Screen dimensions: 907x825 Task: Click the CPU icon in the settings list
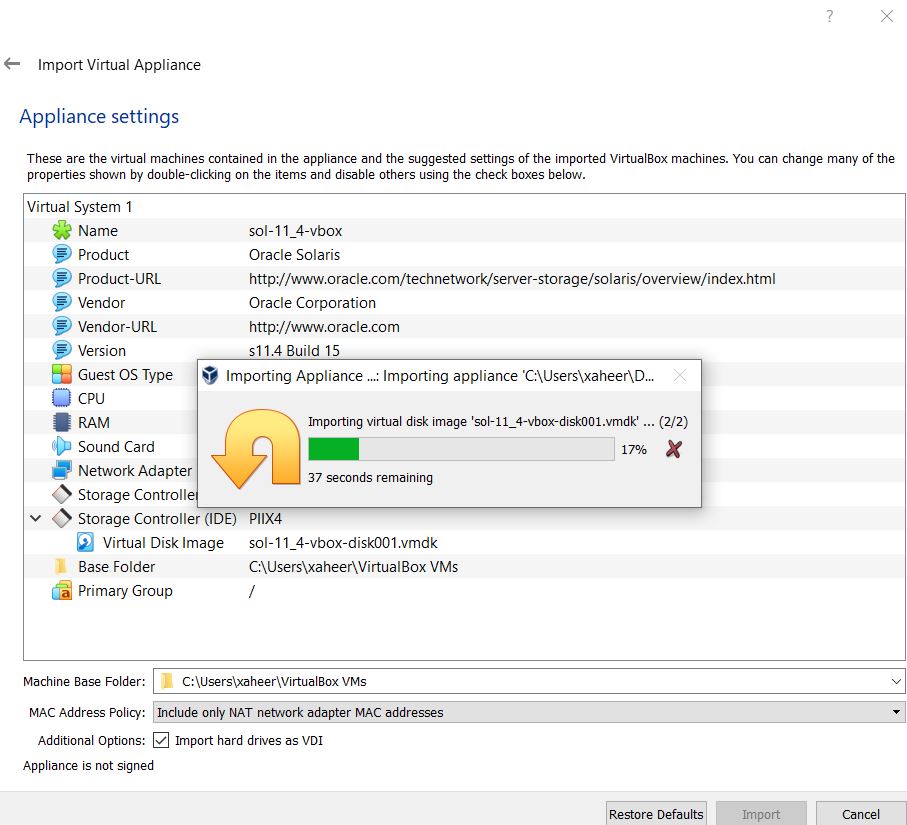coord(62,398)
